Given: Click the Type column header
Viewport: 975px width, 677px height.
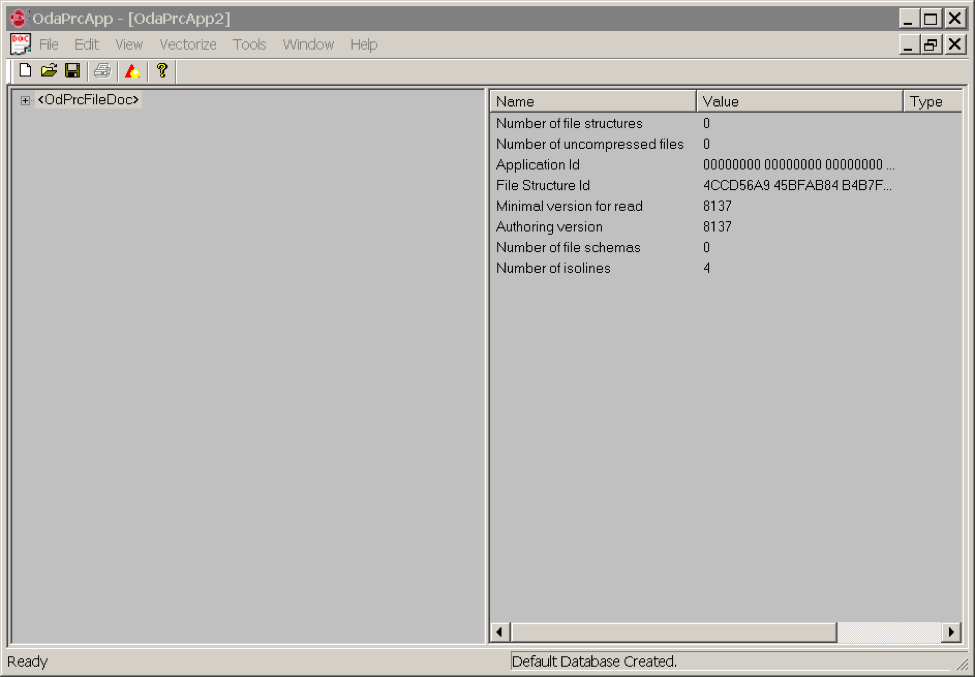Looking at the screenshot, I should [x=933, y=101].
